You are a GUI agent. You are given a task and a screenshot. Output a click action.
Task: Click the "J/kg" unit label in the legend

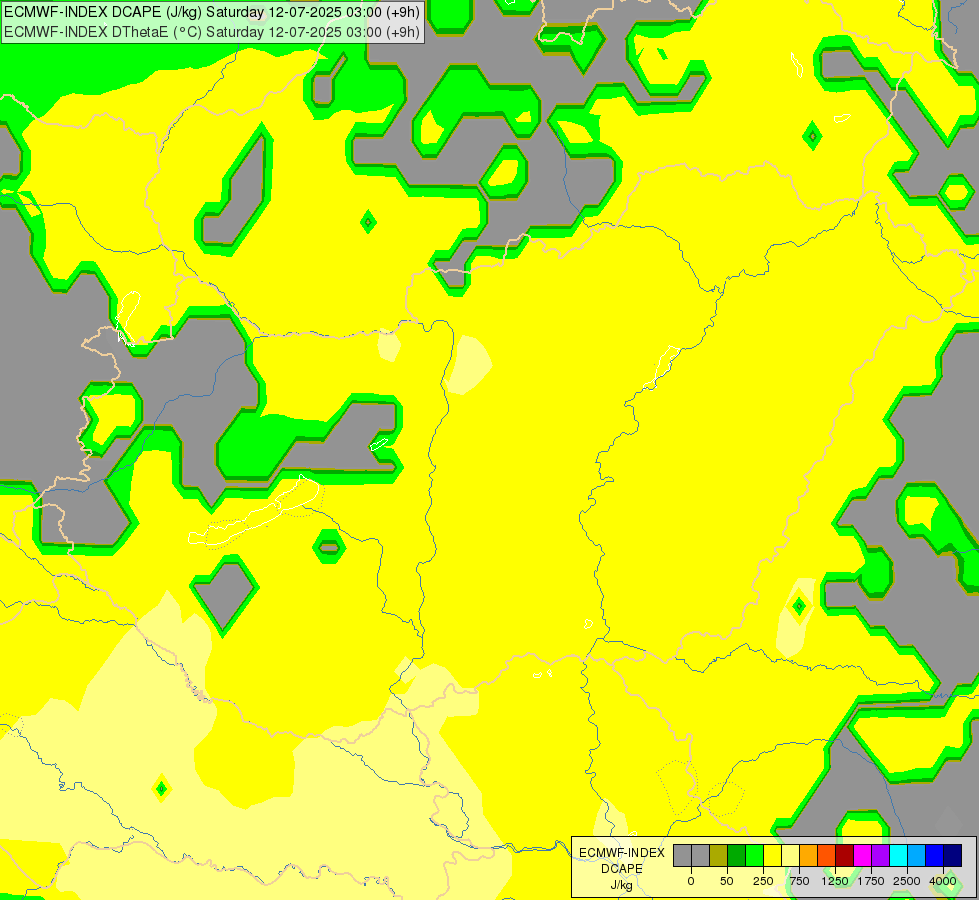(622, 885)
